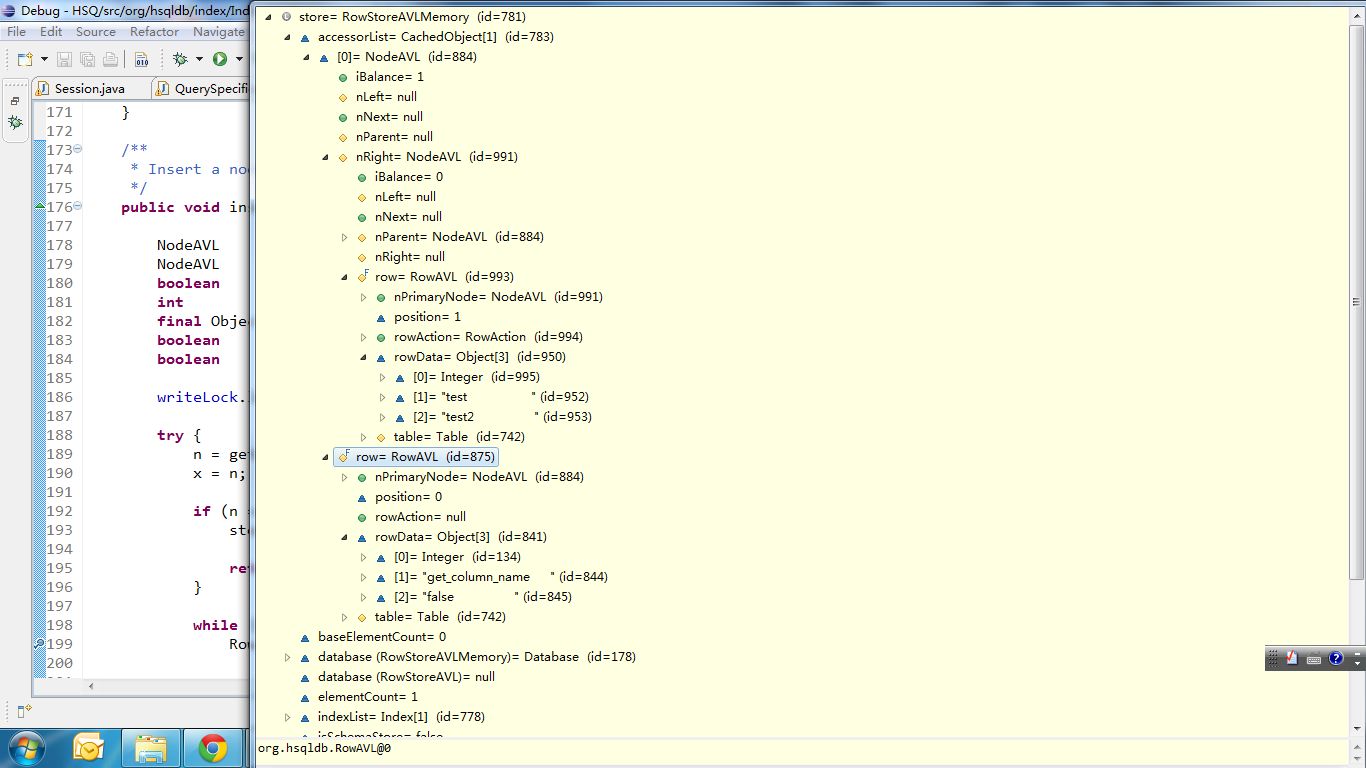Open the Debug dropdown arrow in toolbar

click(199, 59)
